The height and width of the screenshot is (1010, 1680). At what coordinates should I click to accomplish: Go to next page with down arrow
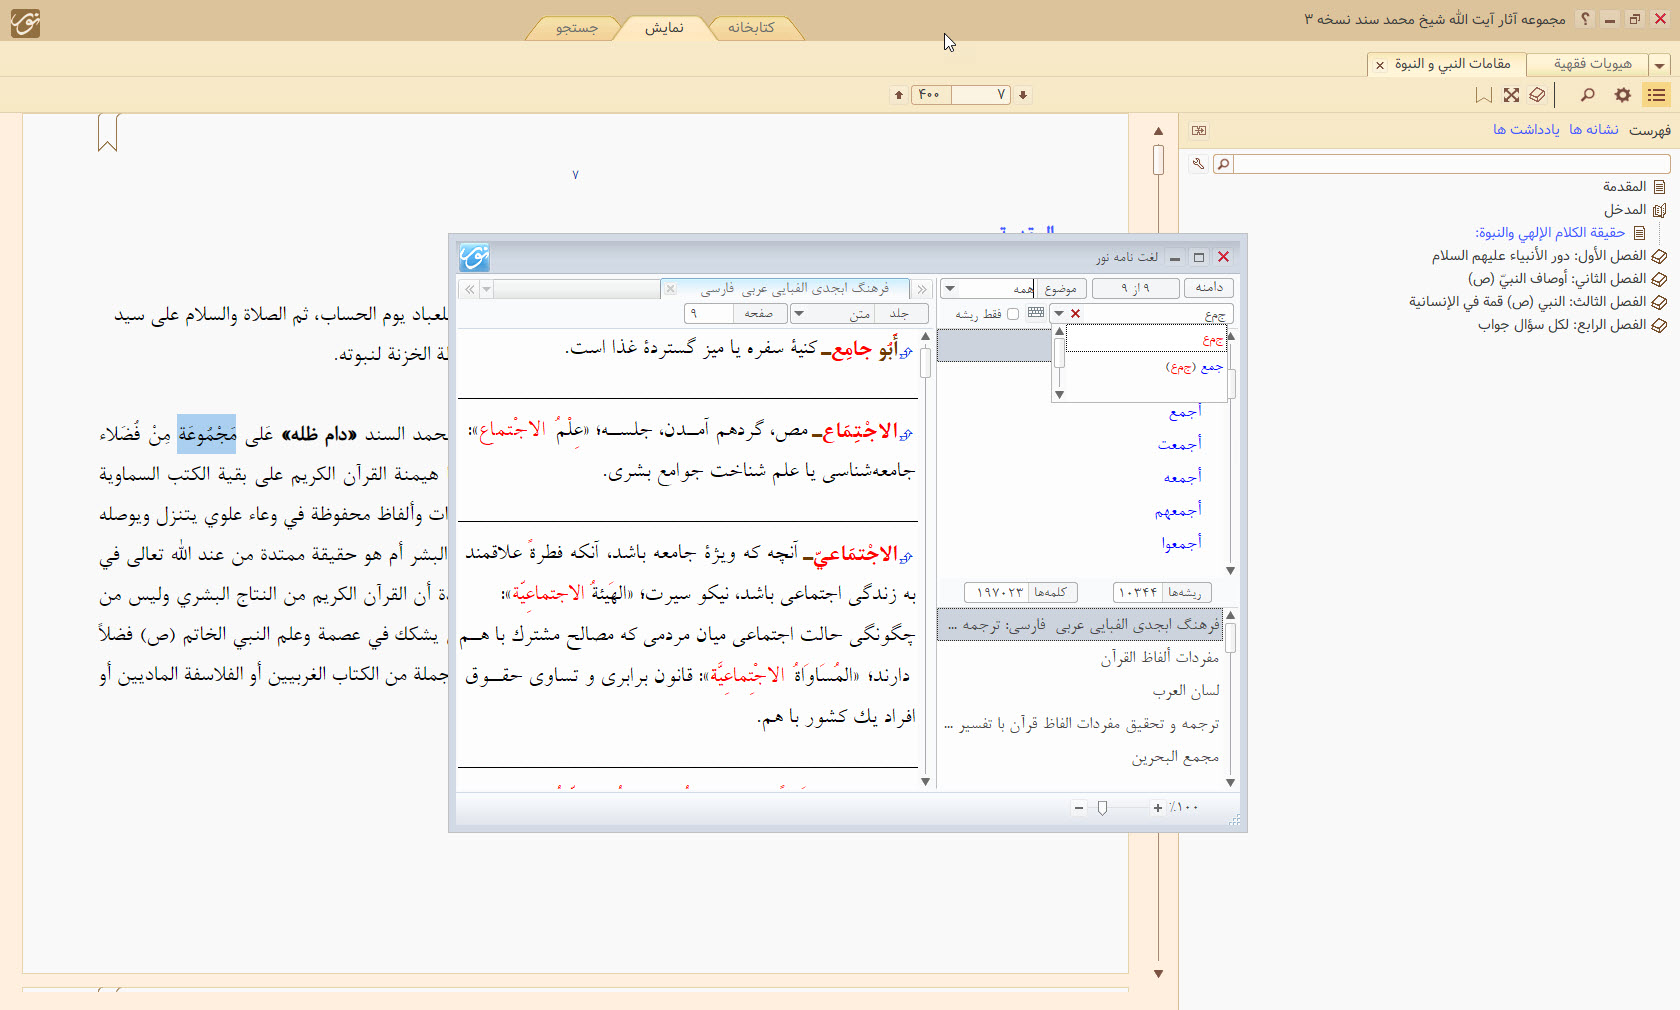(1023, 95)
